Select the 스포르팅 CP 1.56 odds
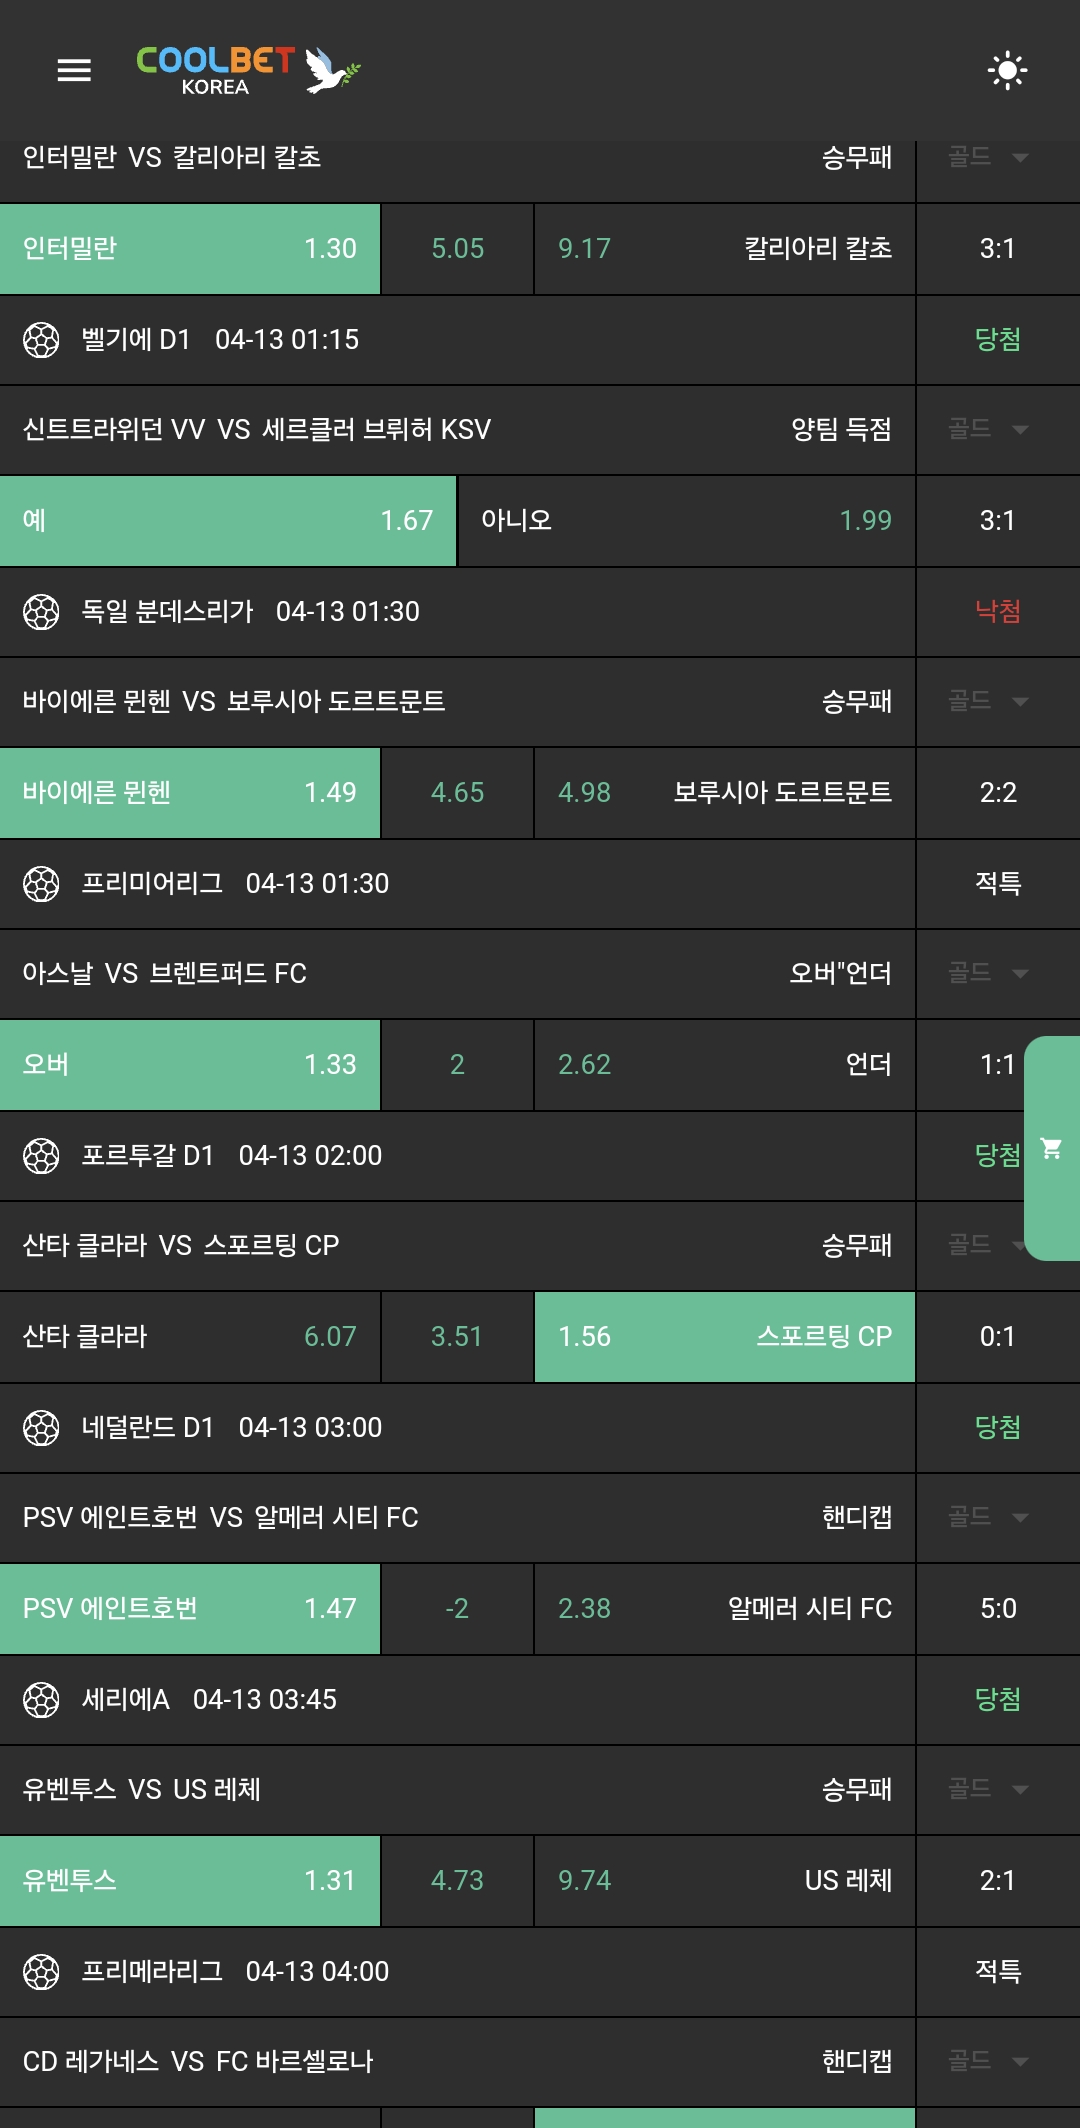 724,1337
